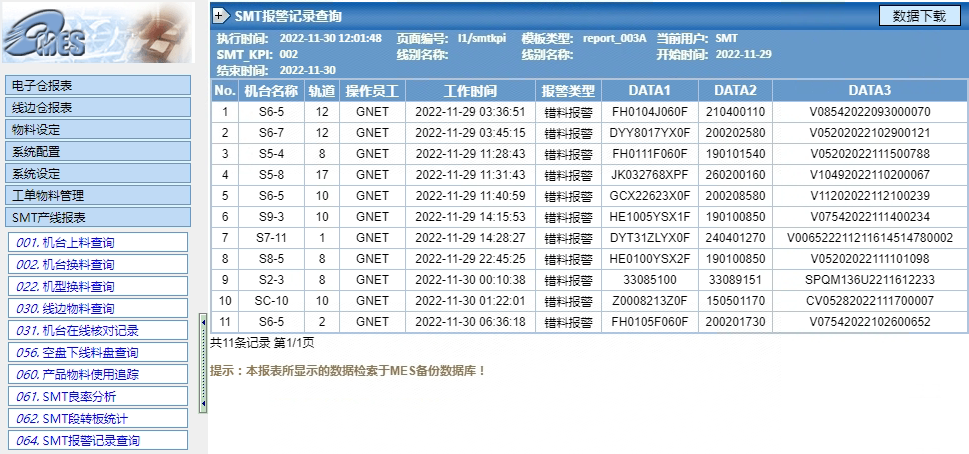Open 030. 线边物料查询 report link
The image size is (969, 454).
(x=98, y=309)
